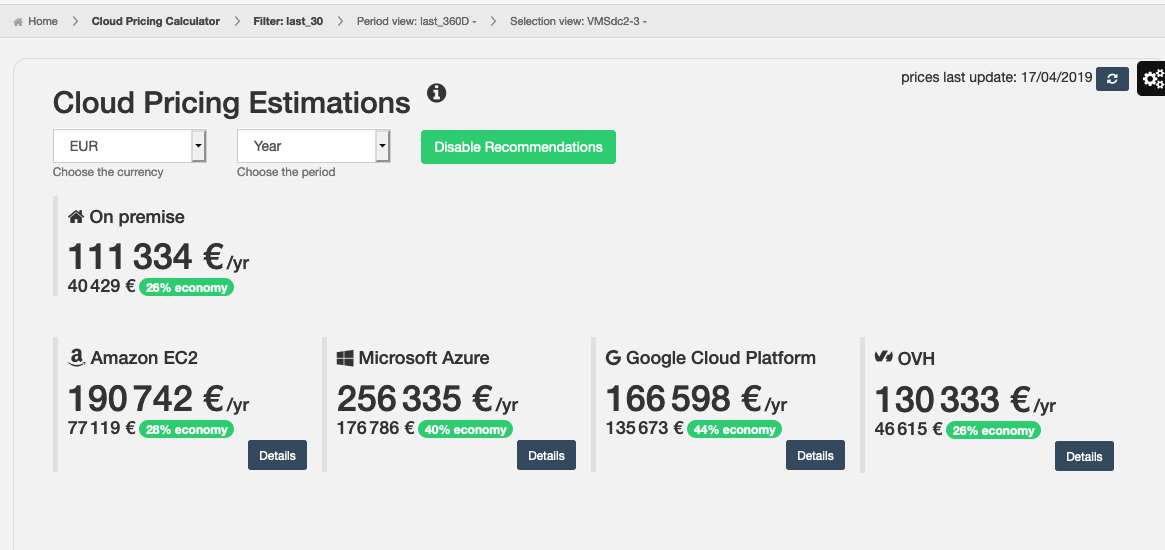Click the 44% economy badge for Google
Image resolution: width=1165 pixels, height=550 pixels.
coord(735,430)
